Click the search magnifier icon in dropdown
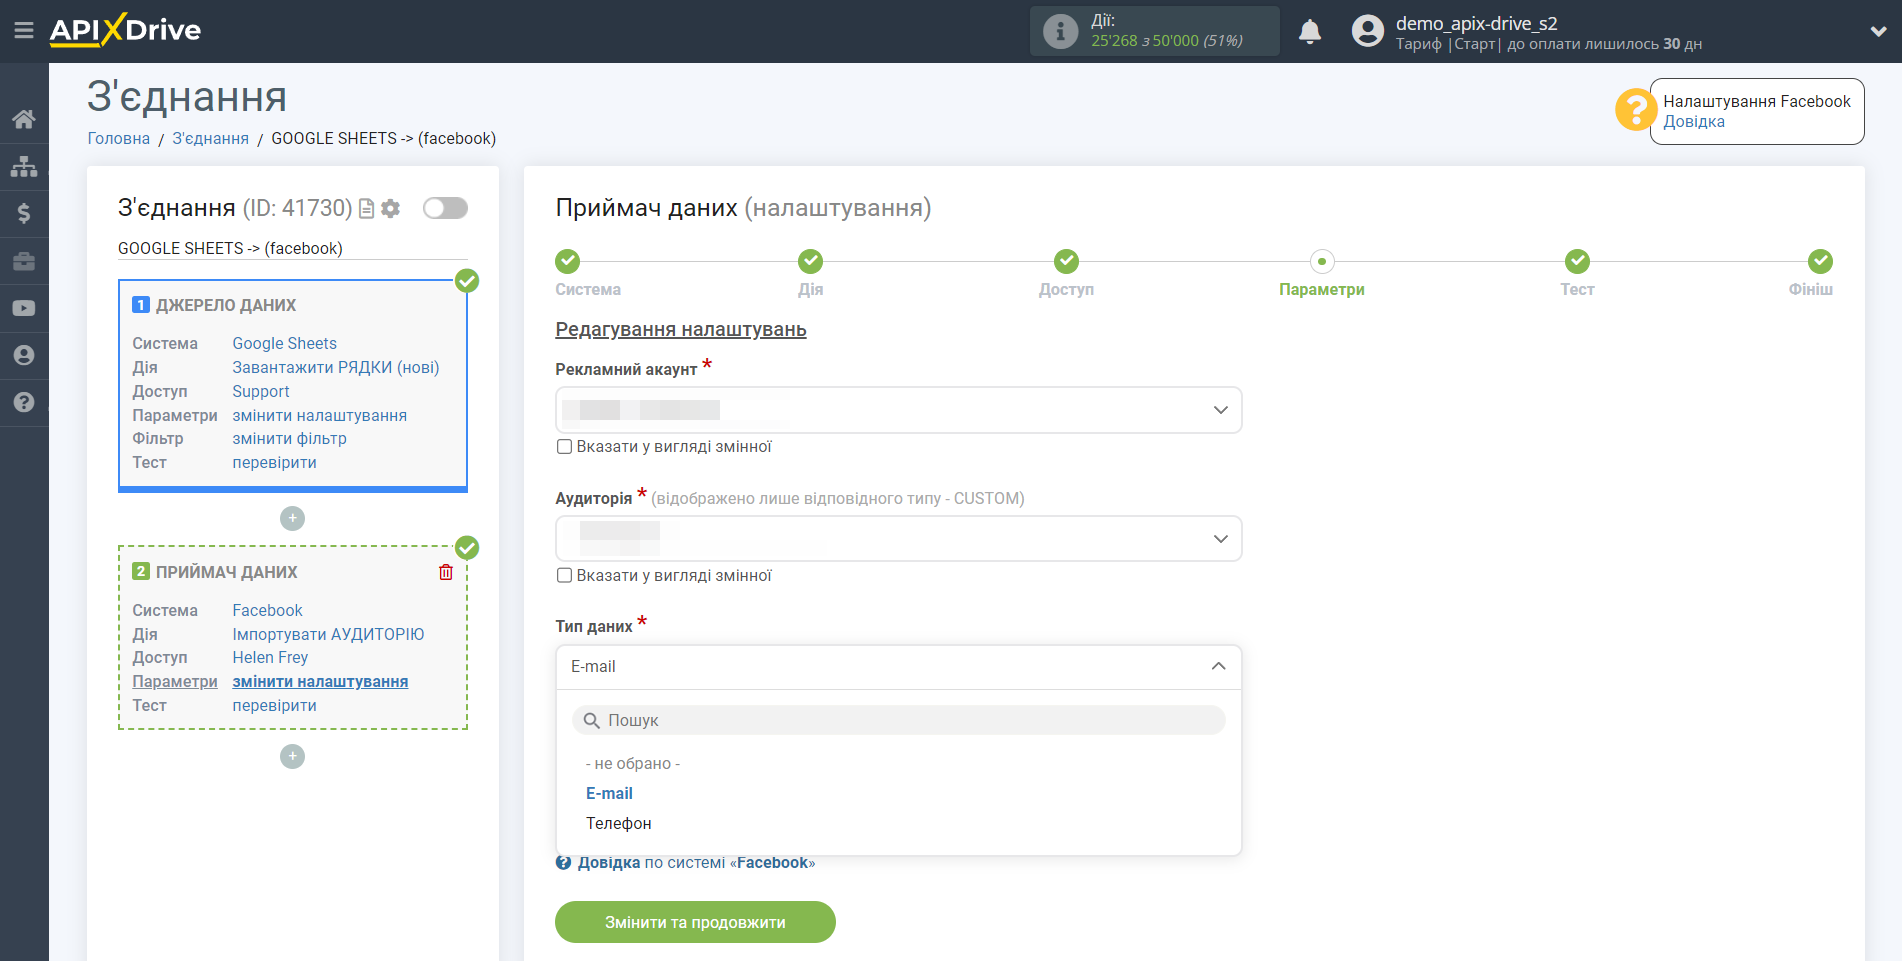This screenshot has width=1902, height=961. 592,720
